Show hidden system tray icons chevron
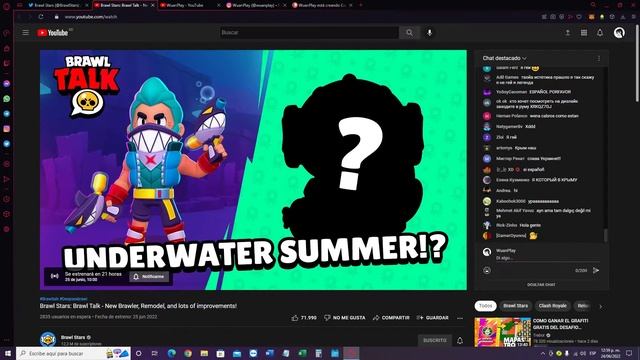Viewport: 640px width, 360px height. click(542, 353)
